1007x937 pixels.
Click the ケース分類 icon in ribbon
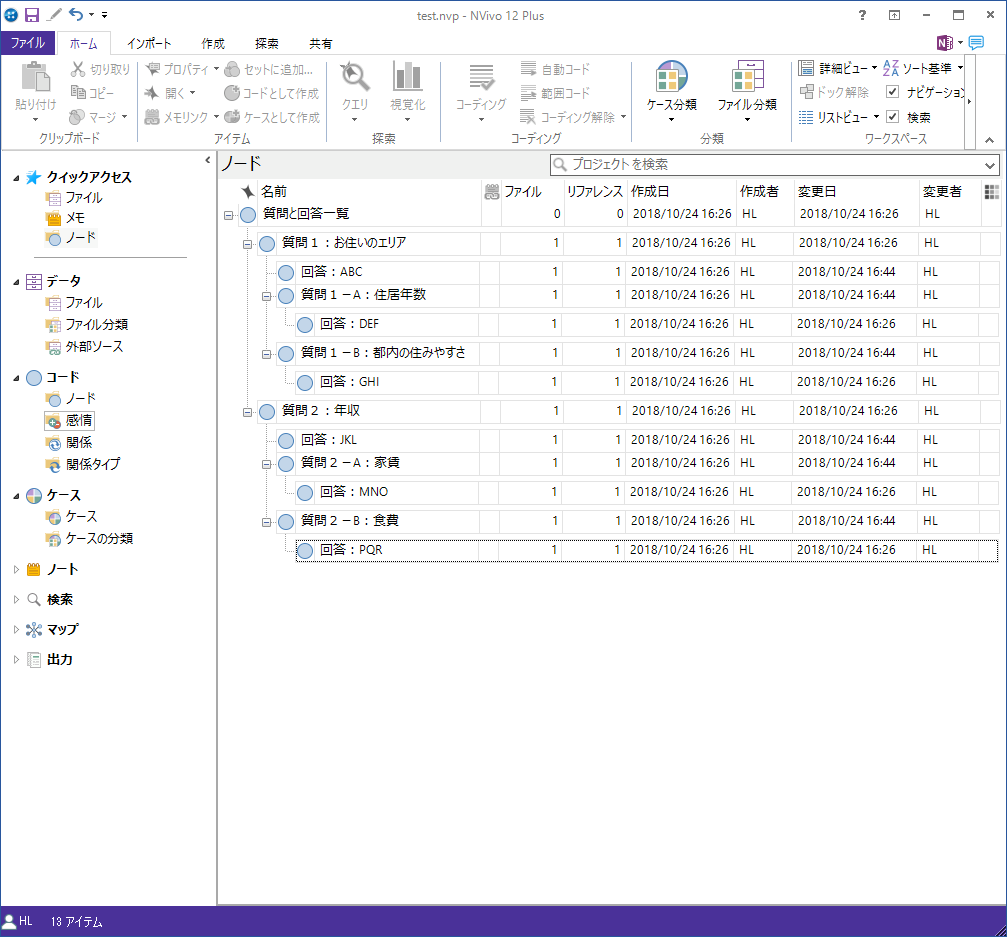point(671,79)
